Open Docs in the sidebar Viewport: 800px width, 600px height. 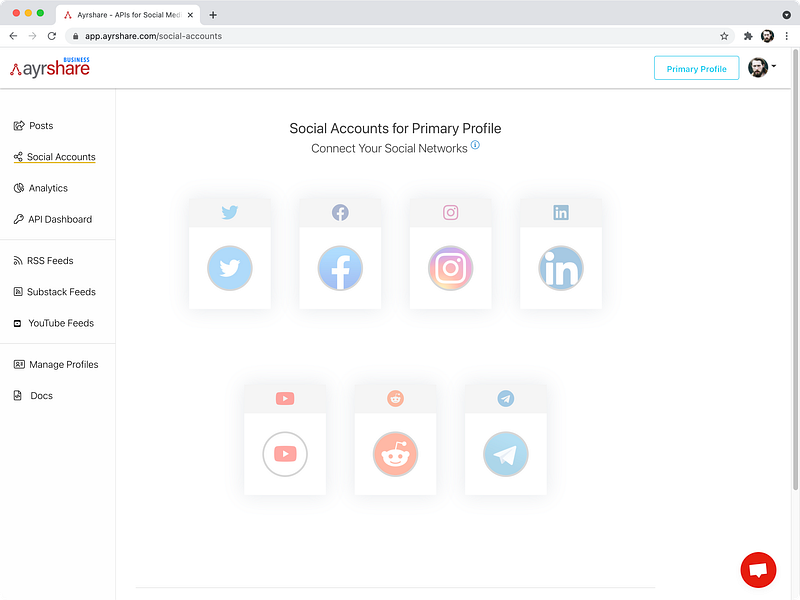(x=33, y=395)
